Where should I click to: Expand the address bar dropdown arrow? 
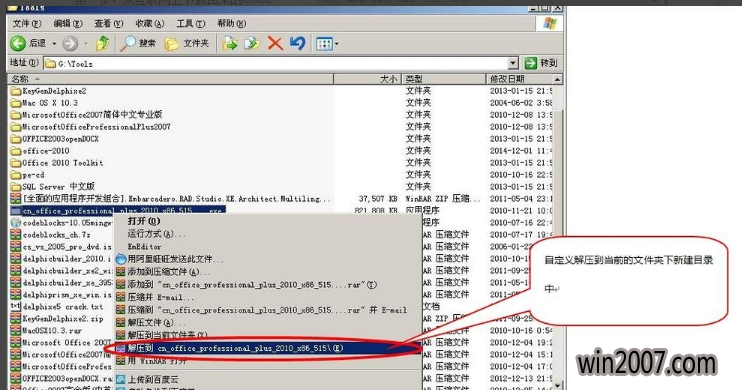[x=513, y=63]
